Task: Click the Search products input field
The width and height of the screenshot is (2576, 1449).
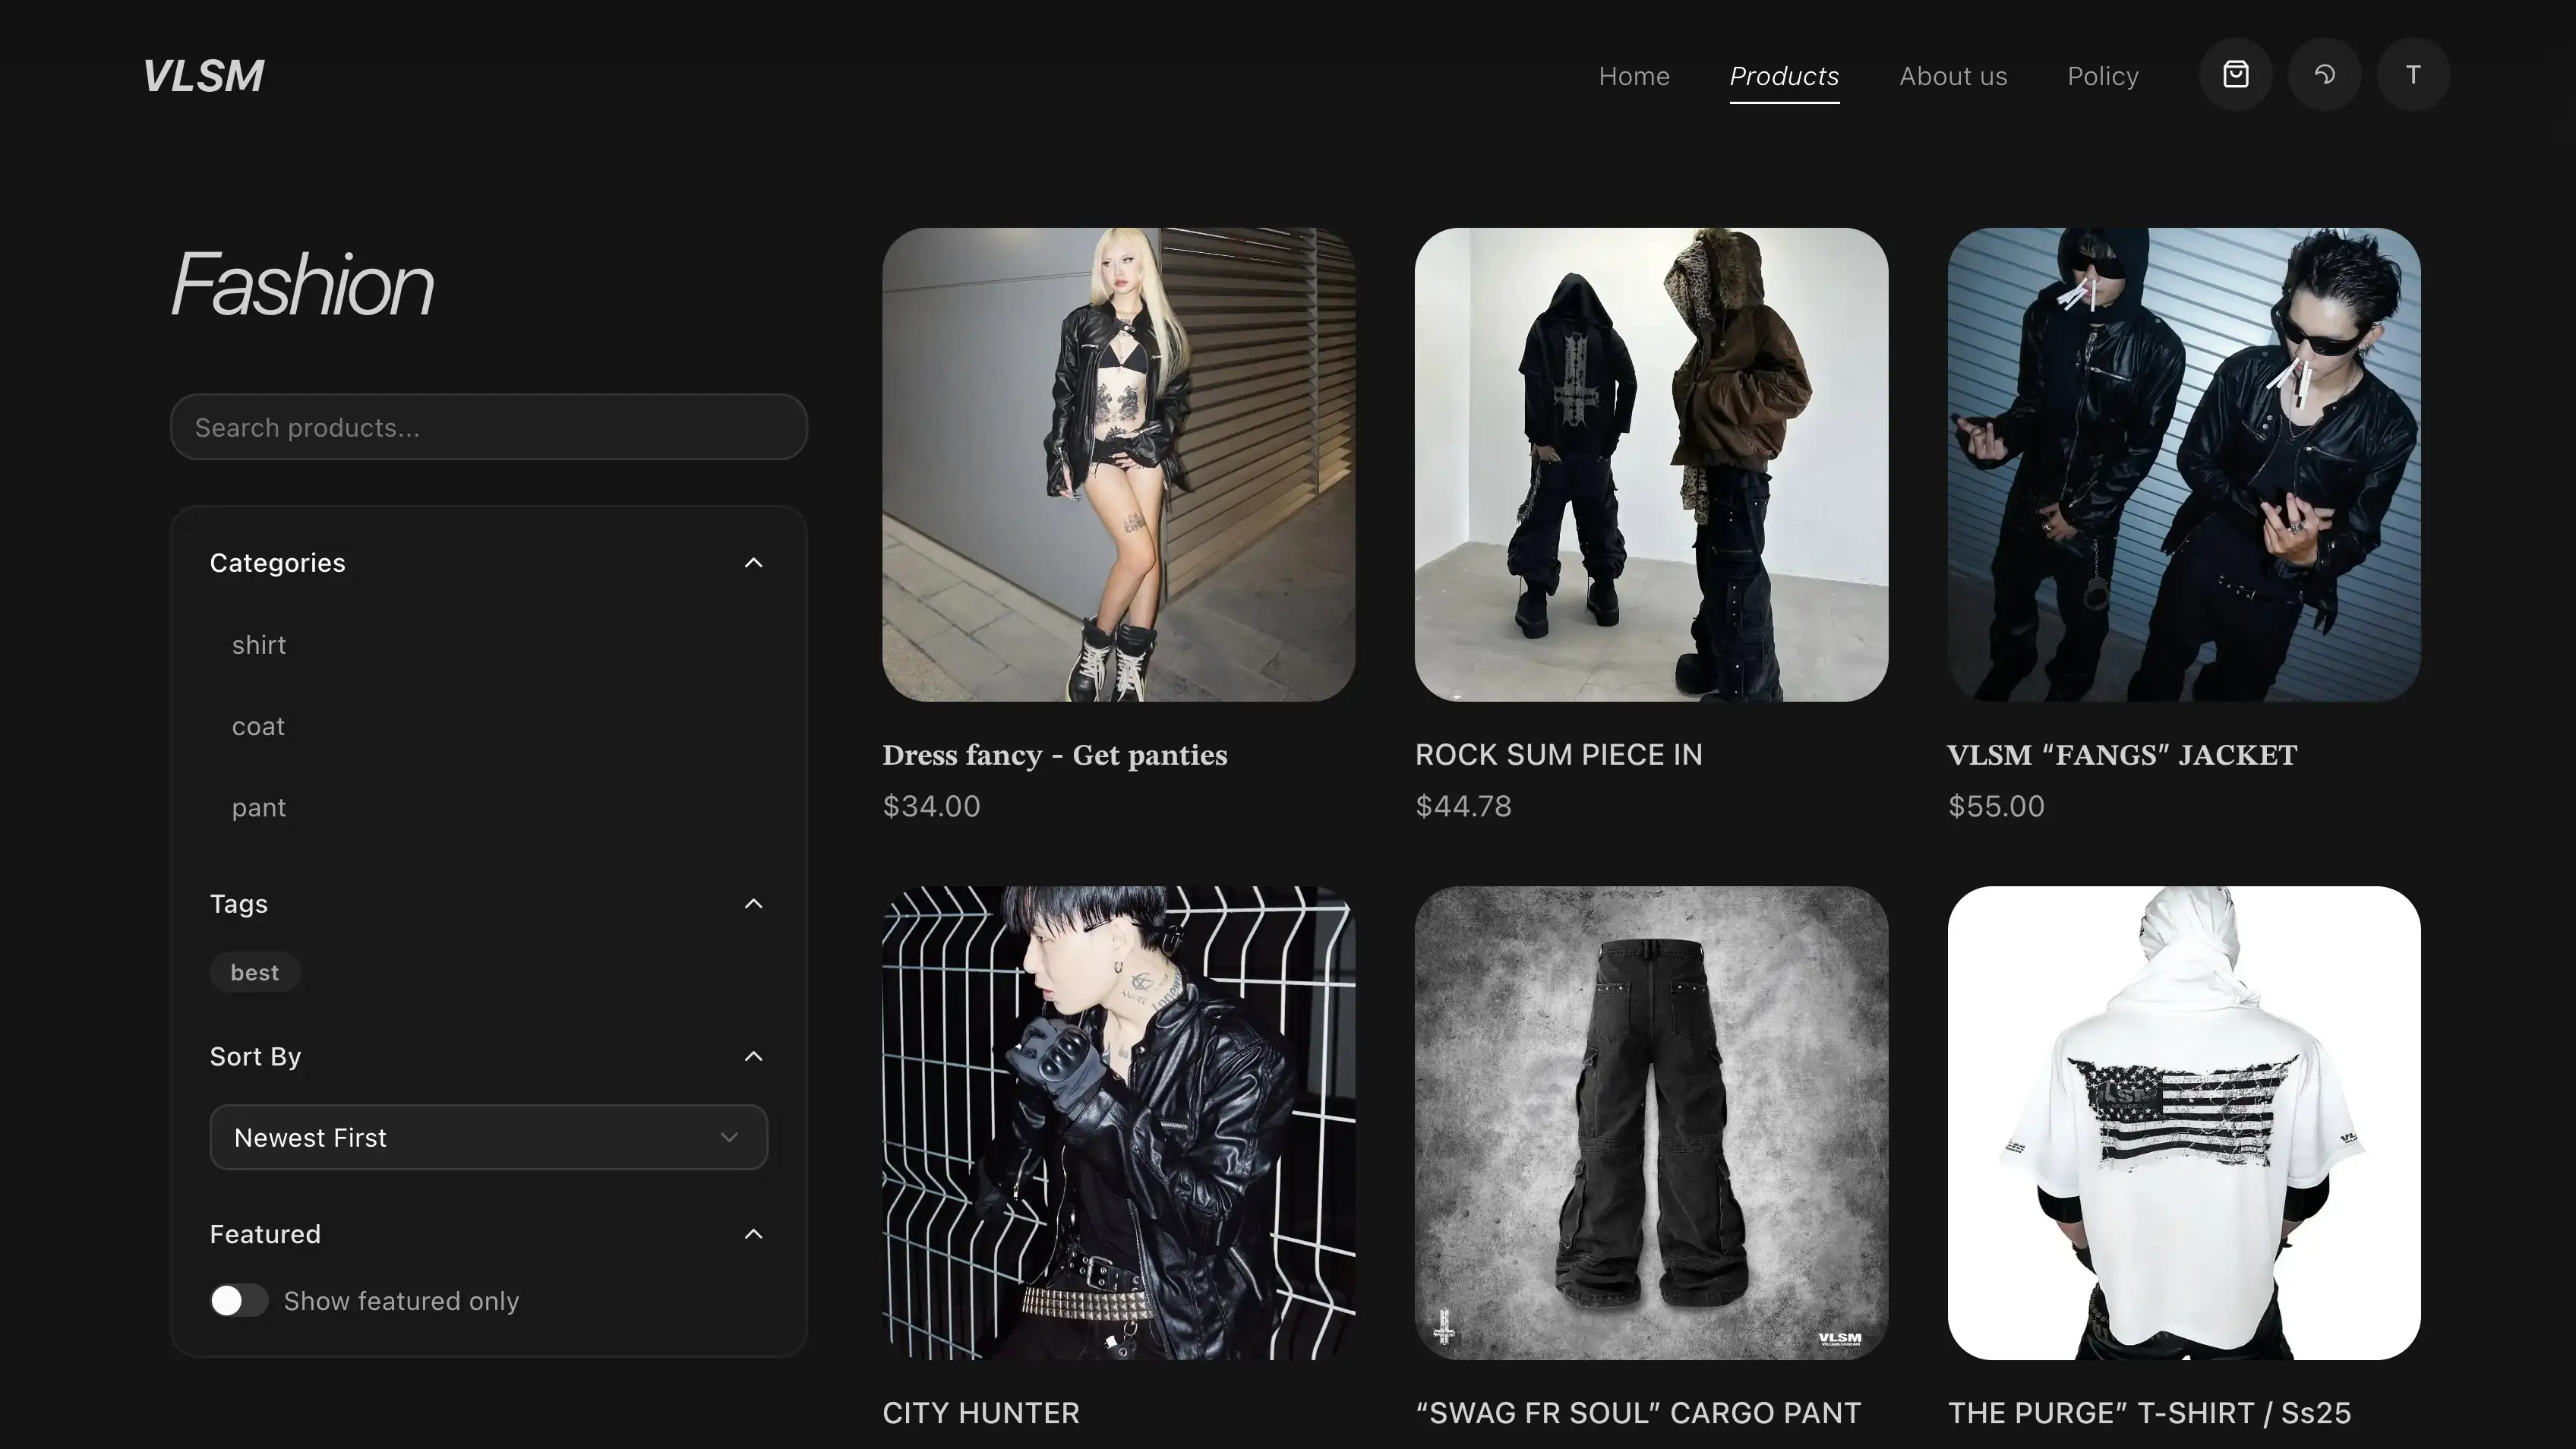Action: click(x=488, y=427)
